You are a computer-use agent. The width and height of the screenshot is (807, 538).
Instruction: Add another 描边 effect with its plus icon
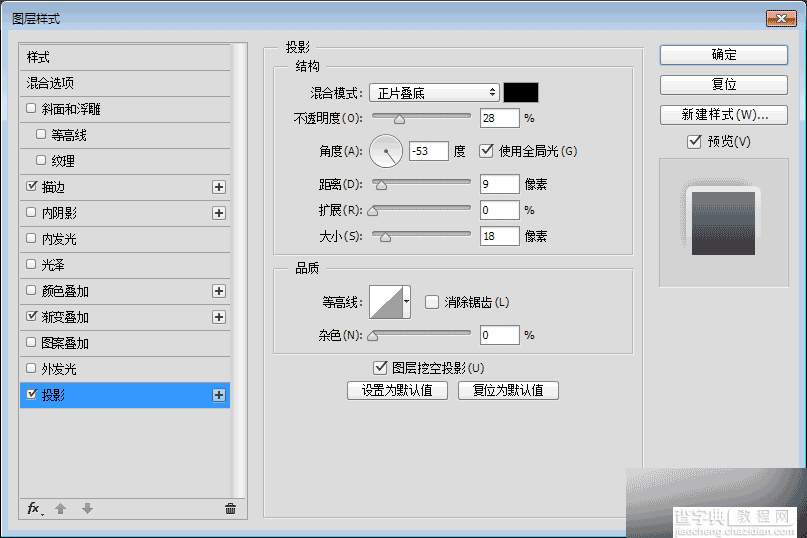pyautogui.click(x=219, y=187)
